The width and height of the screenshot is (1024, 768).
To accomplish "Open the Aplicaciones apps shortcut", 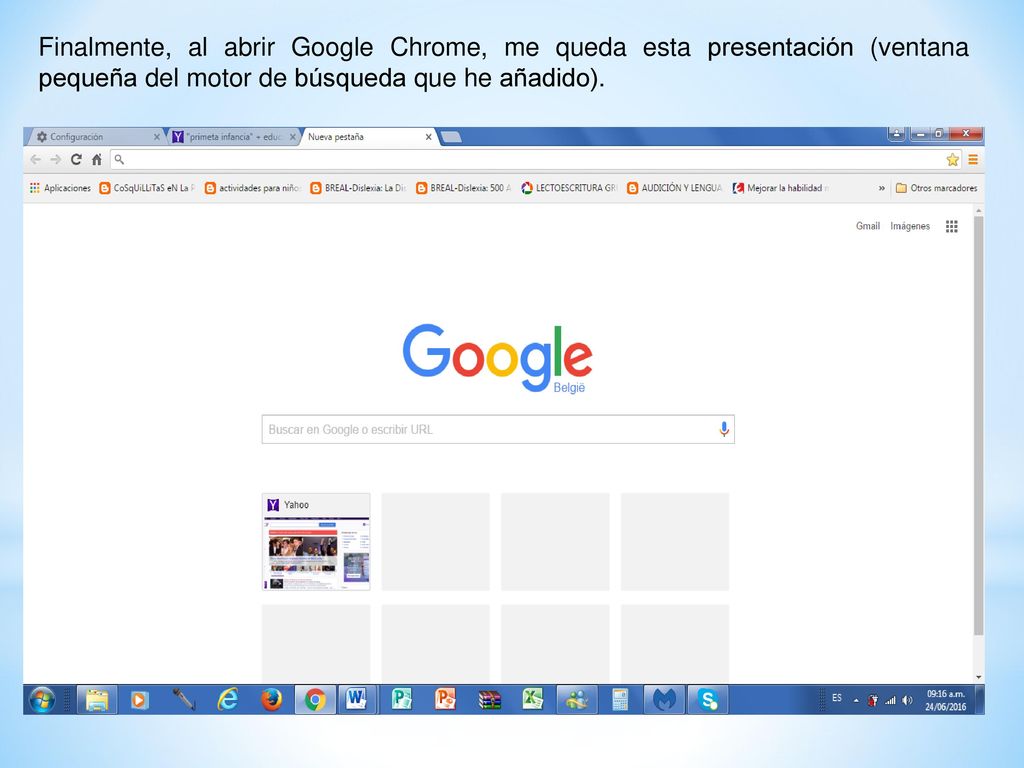I will tap(60, 188).
